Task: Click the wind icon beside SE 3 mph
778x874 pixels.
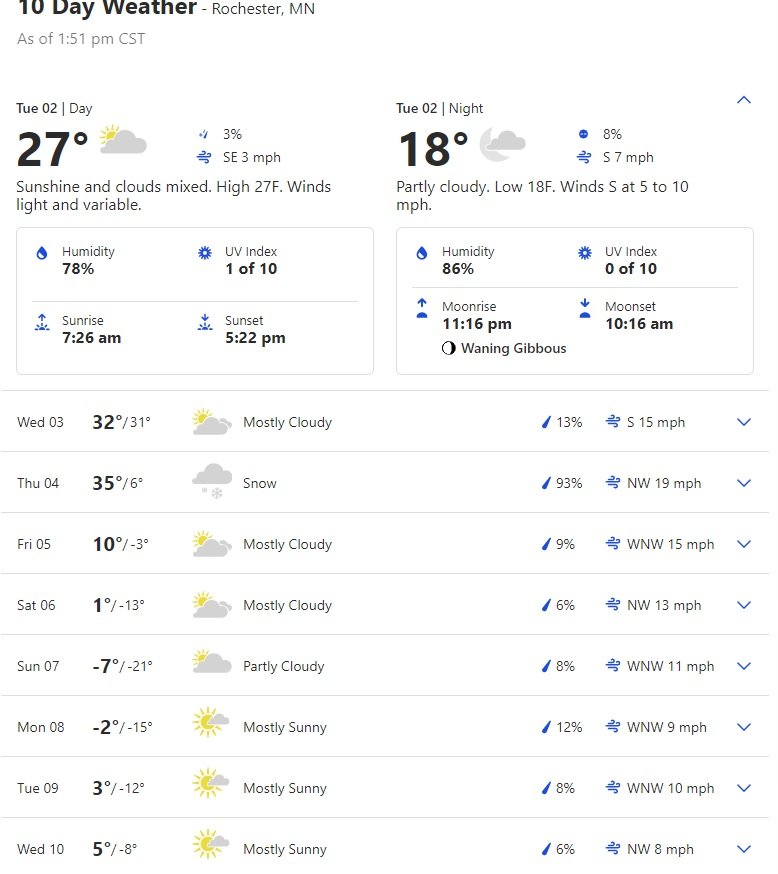Action: pos(204,158)
